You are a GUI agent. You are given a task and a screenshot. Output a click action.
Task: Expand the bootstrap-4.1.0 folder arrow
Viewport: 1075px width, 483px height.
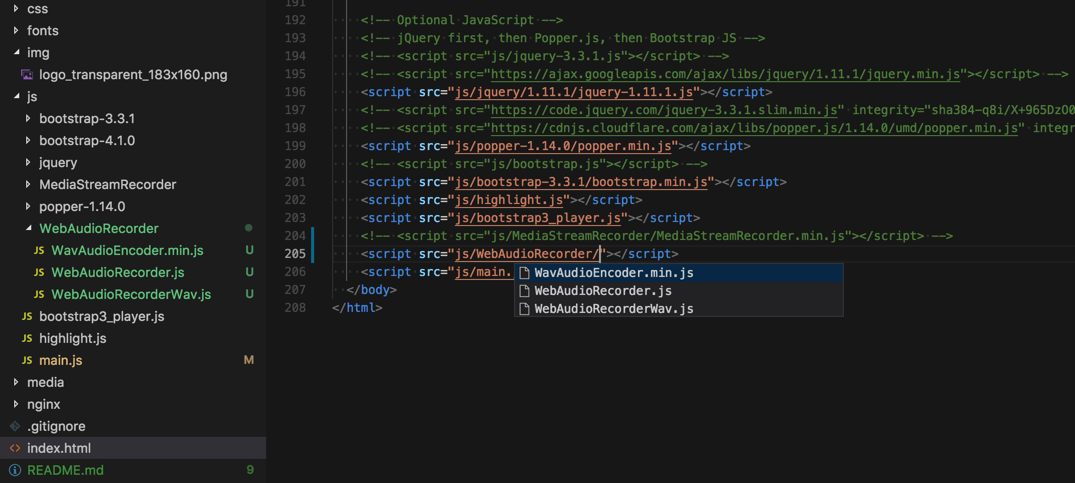tap(27, 140)
